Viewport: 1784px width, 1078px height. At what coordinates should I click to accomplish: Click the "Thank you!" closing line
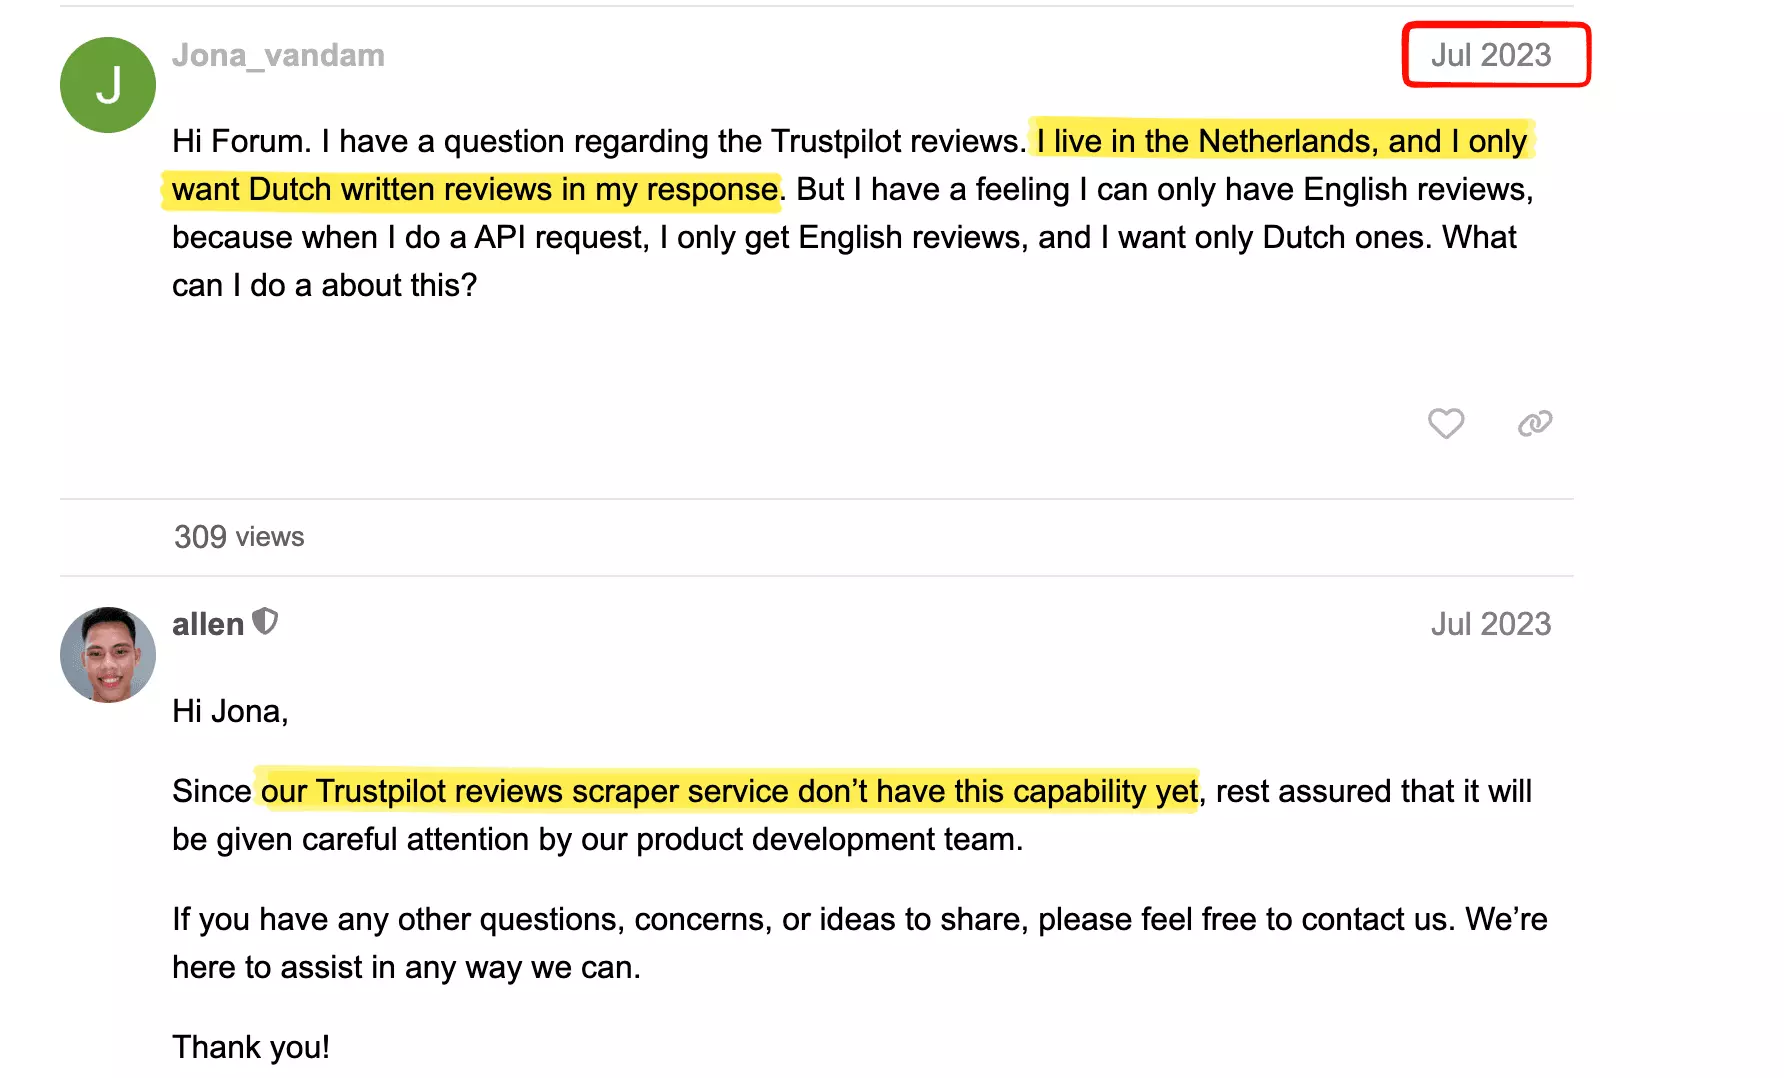(x=251, y=1047)
